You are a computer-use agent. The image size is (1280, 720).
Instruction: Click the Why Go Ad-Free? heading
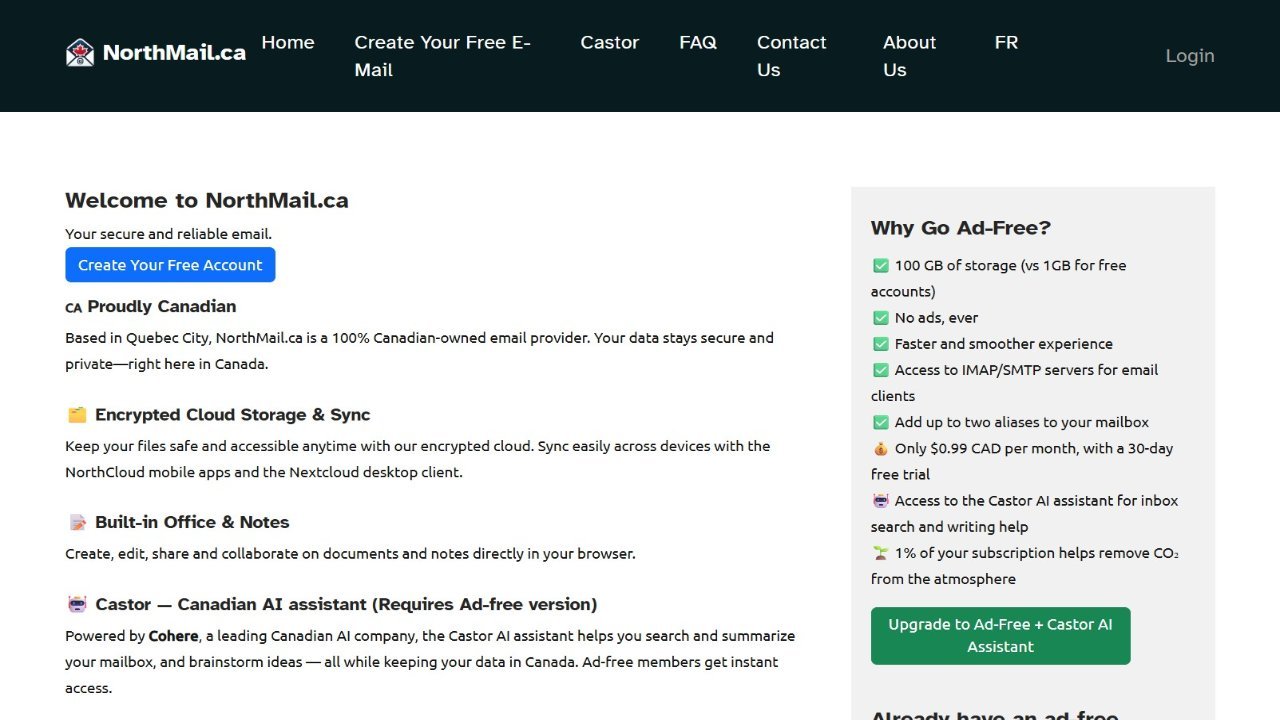[x=961, y=228]
